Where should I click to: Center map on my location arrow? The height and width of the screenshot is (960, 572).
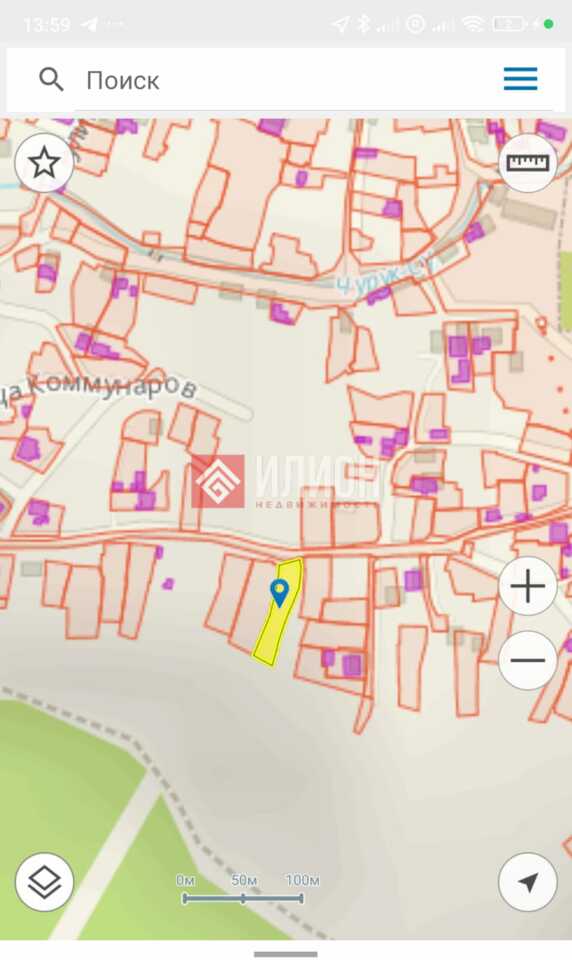click(527, 882)
